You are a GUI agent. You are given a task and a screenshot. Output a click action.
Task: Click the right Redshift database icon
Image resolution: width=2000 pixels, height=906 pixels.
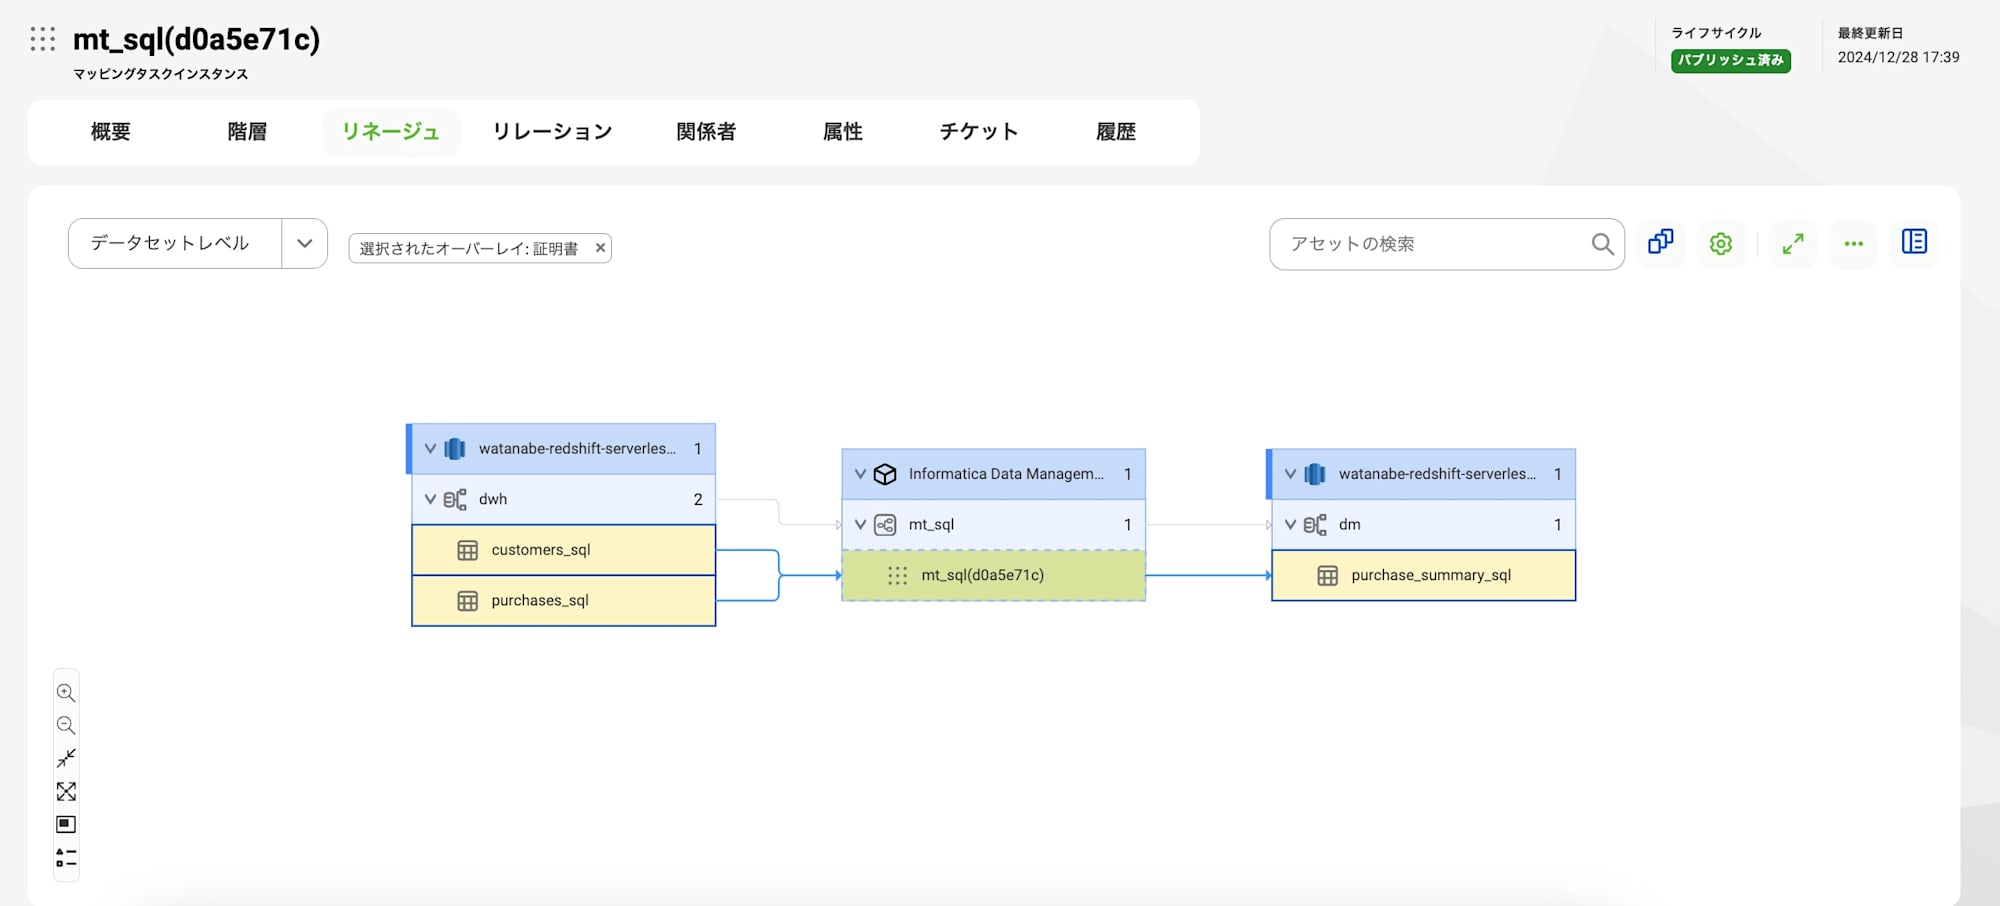point(1315,474)
